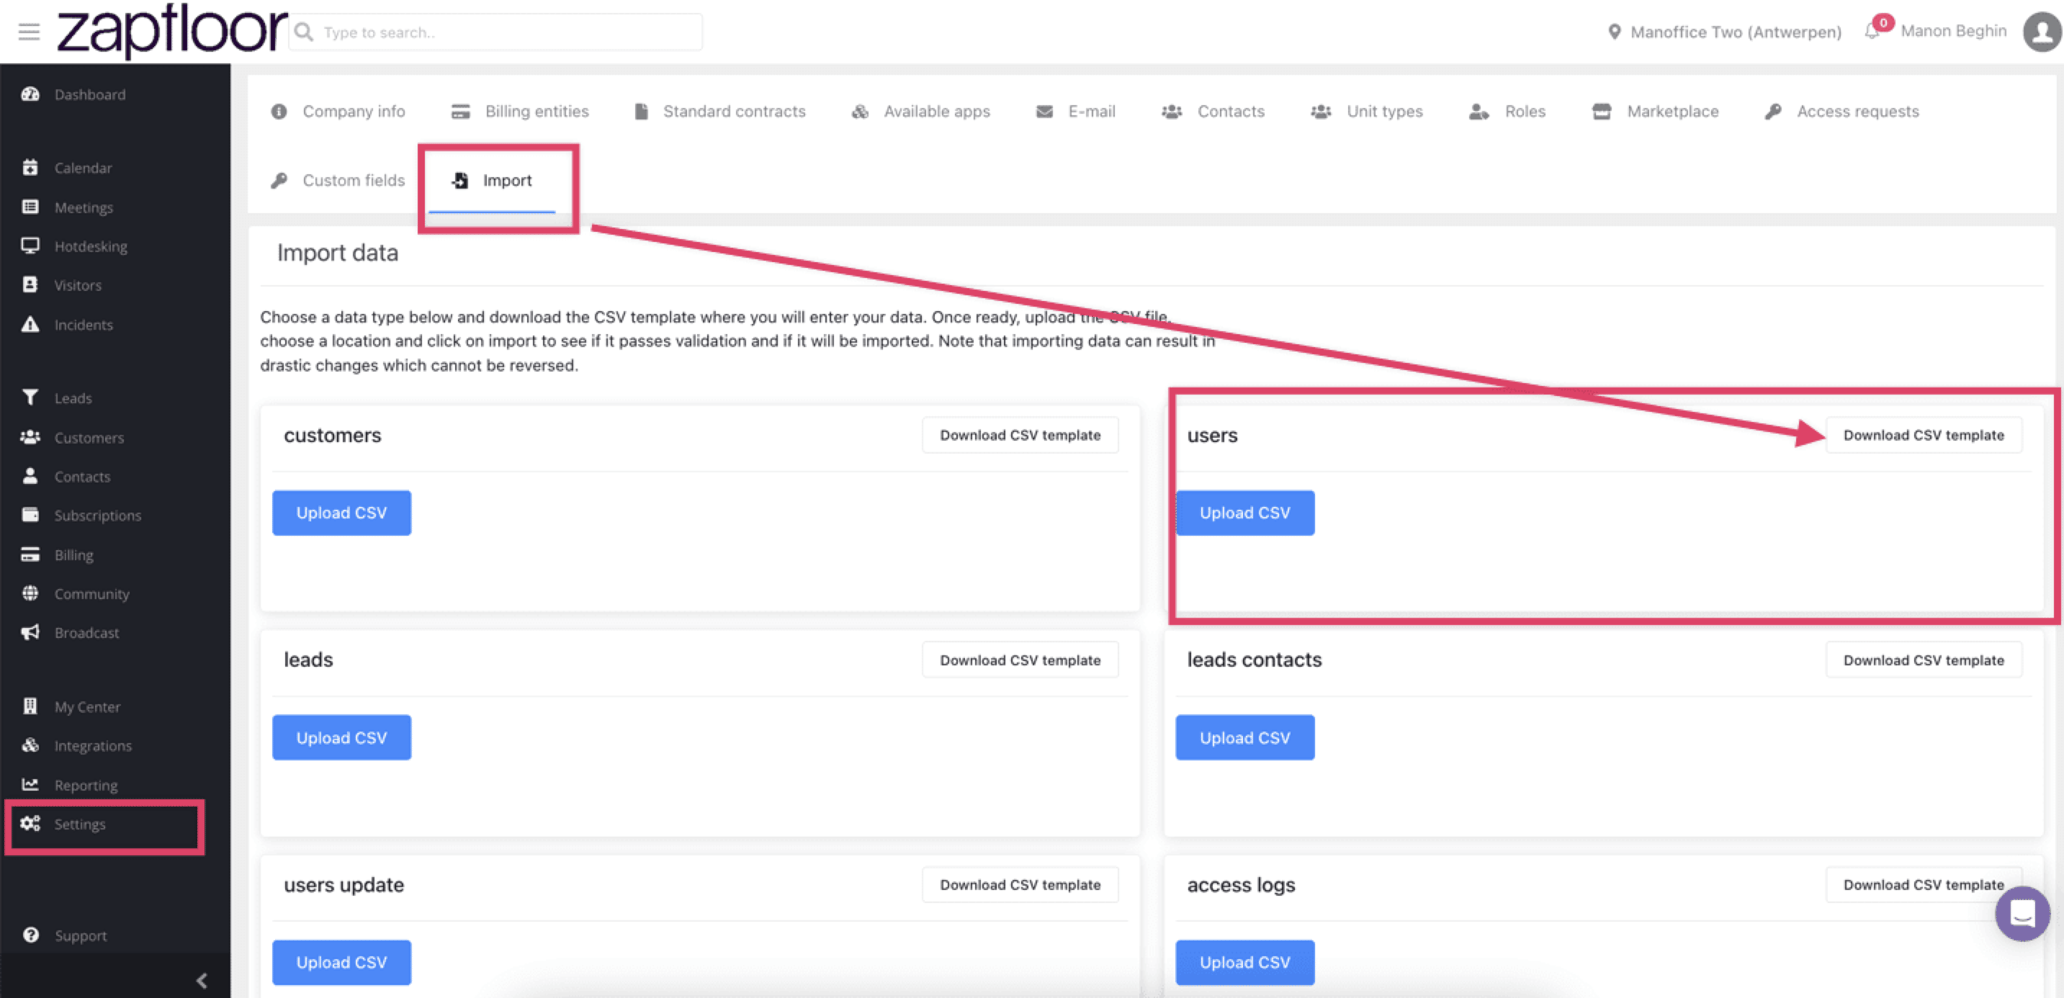The height and width of the screenshot is (998, 2064).
Task: Open the hamburger menu icon
Action: coord(29,32)
